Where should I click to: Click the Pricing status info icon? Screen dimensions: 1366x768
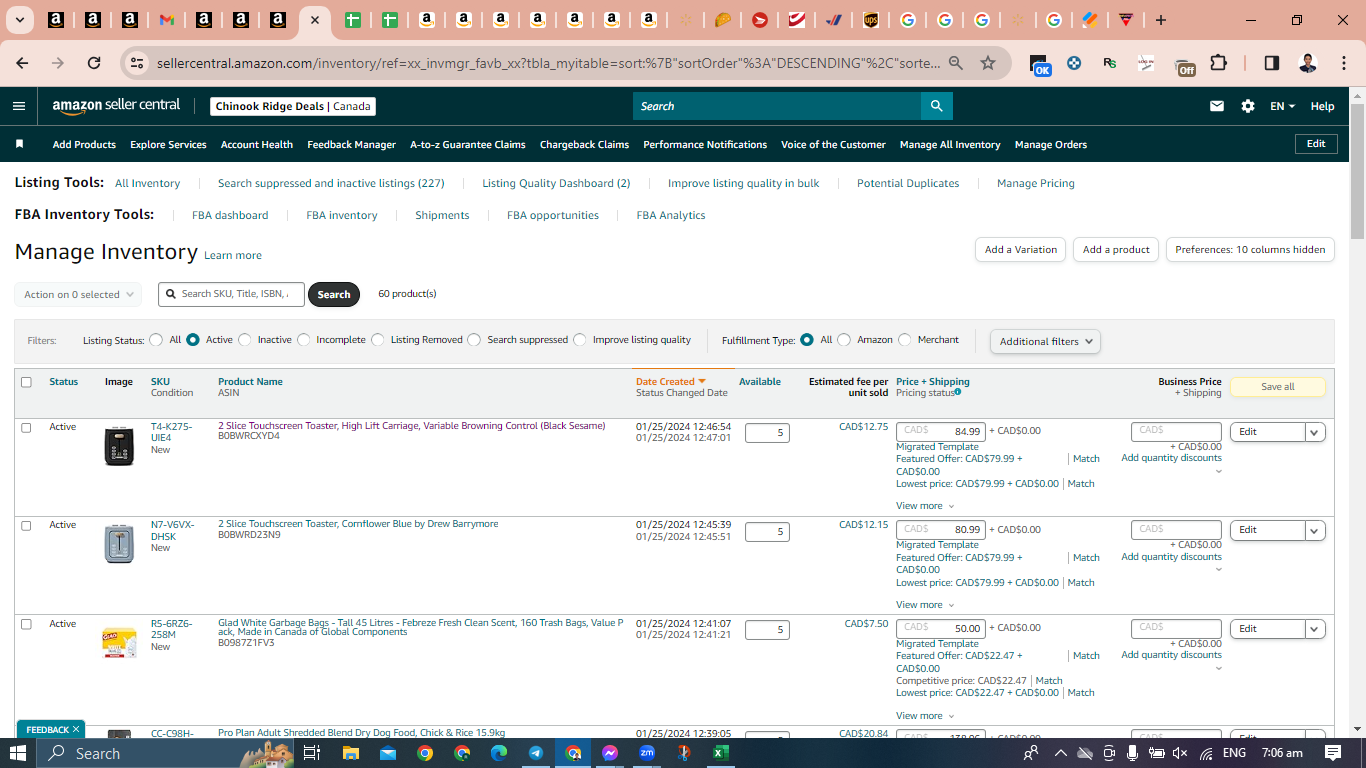[x=958, y=392]
